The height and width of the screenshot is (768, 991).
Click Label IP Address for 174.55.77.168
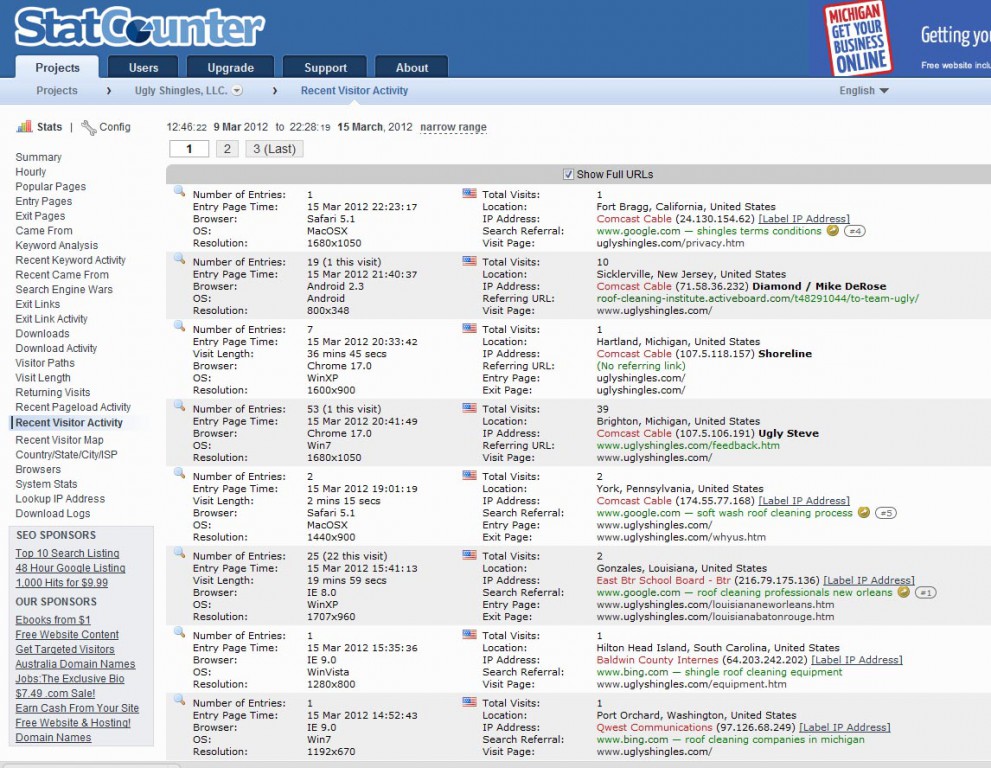pyautogui.click(x=804, y=501)
